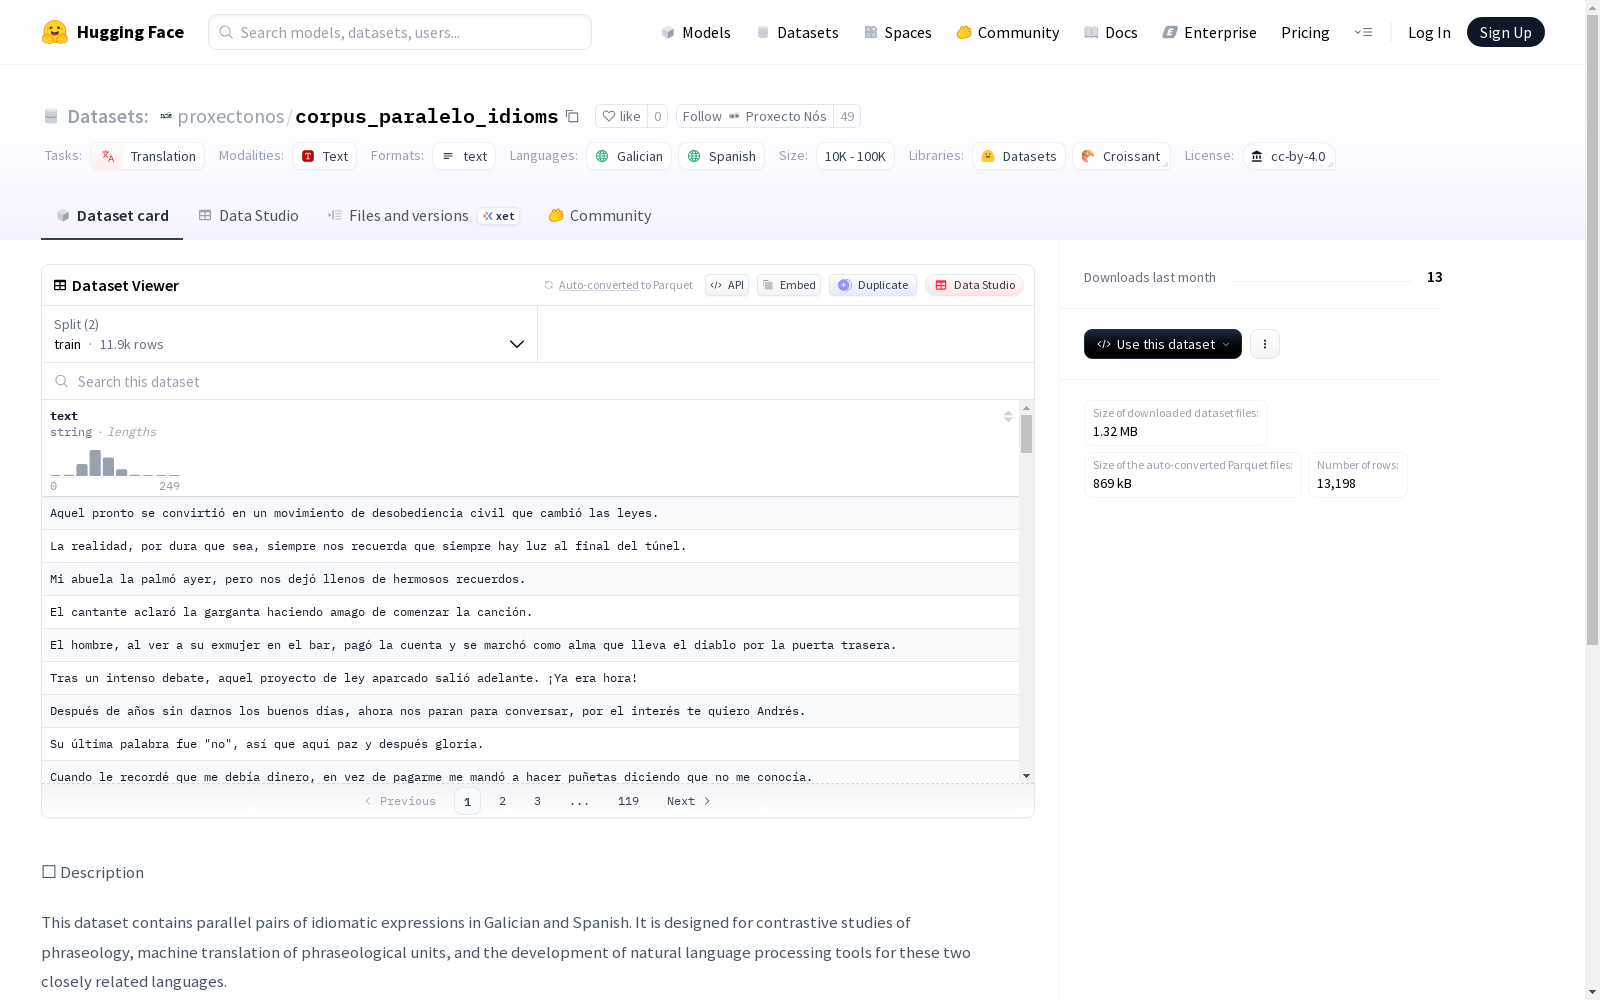Click the viewer table vertical scrollbar thumb
This screenshot has width=1600, height=1000.
click(1026, 434)
